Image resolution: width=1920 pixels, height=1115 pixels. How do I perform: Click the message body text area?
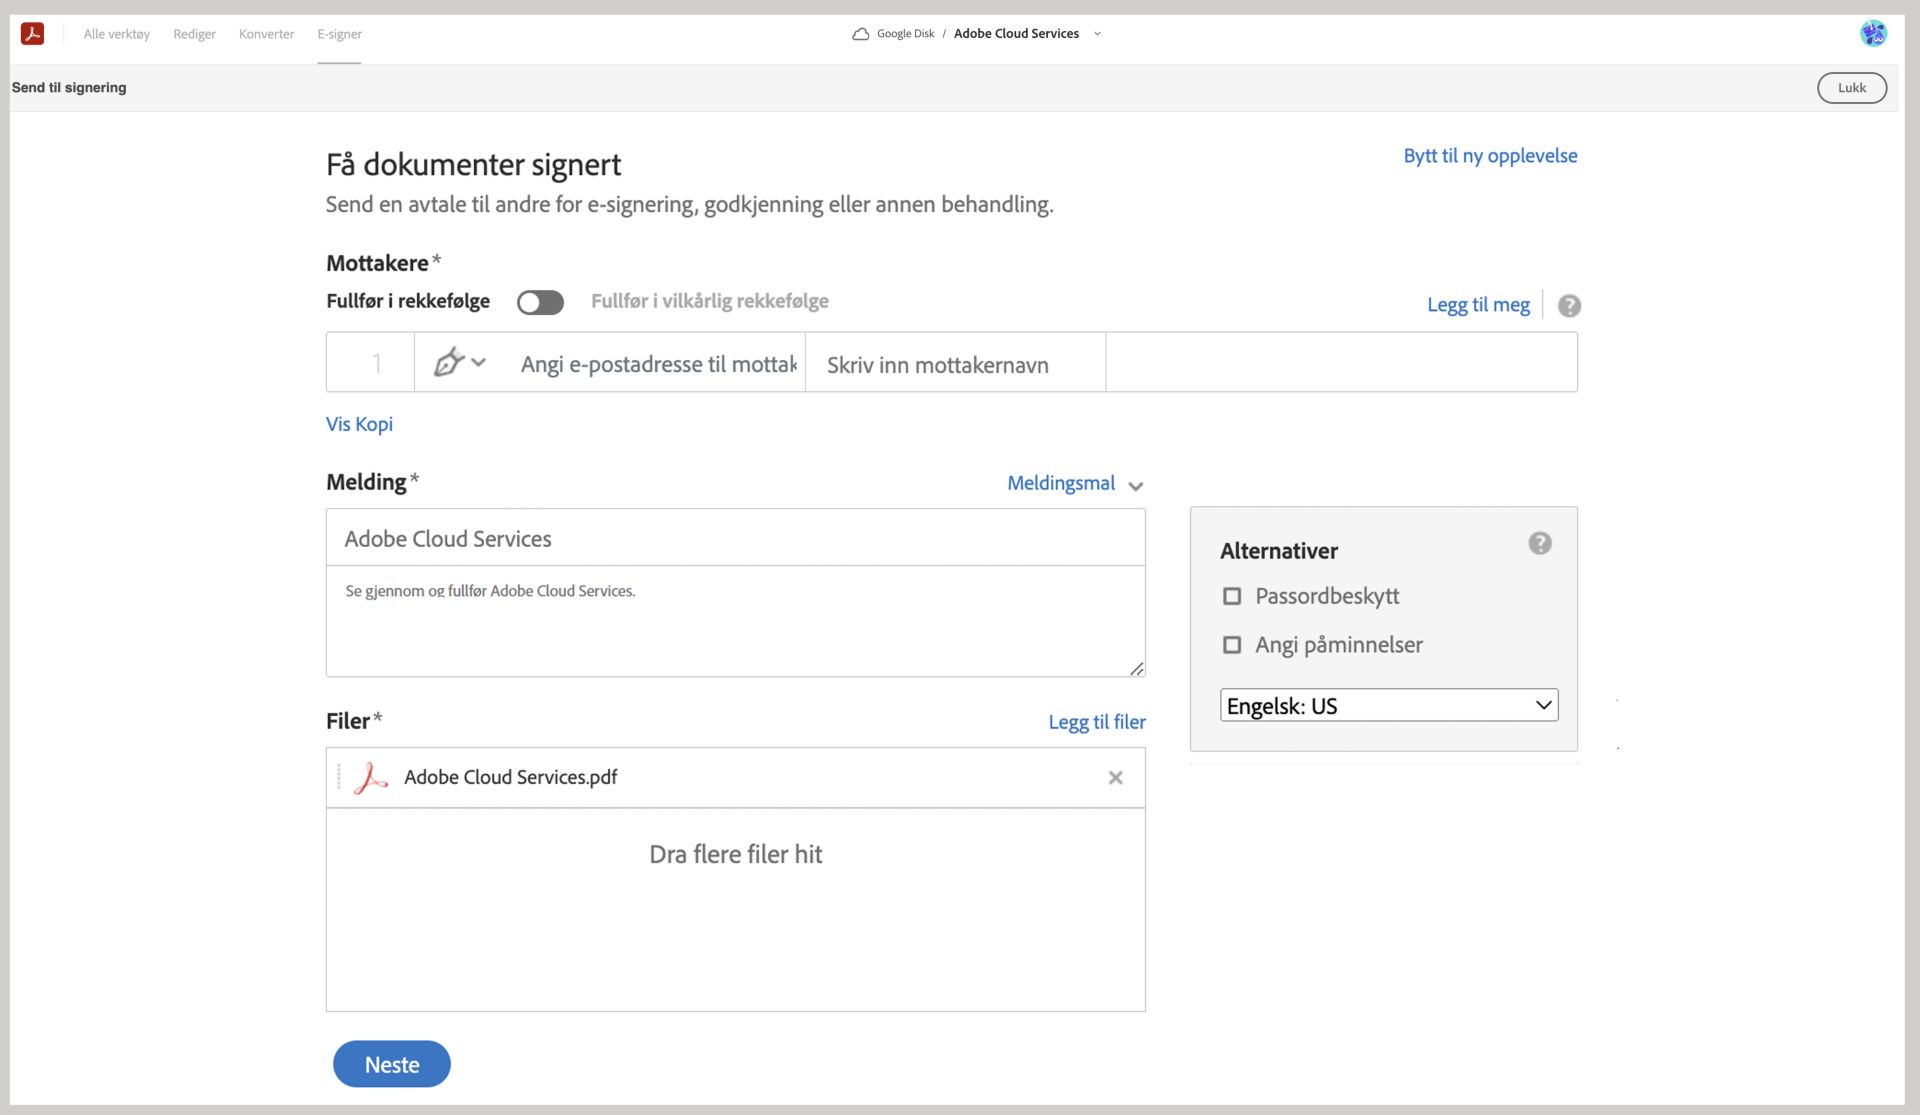point(735,622)
